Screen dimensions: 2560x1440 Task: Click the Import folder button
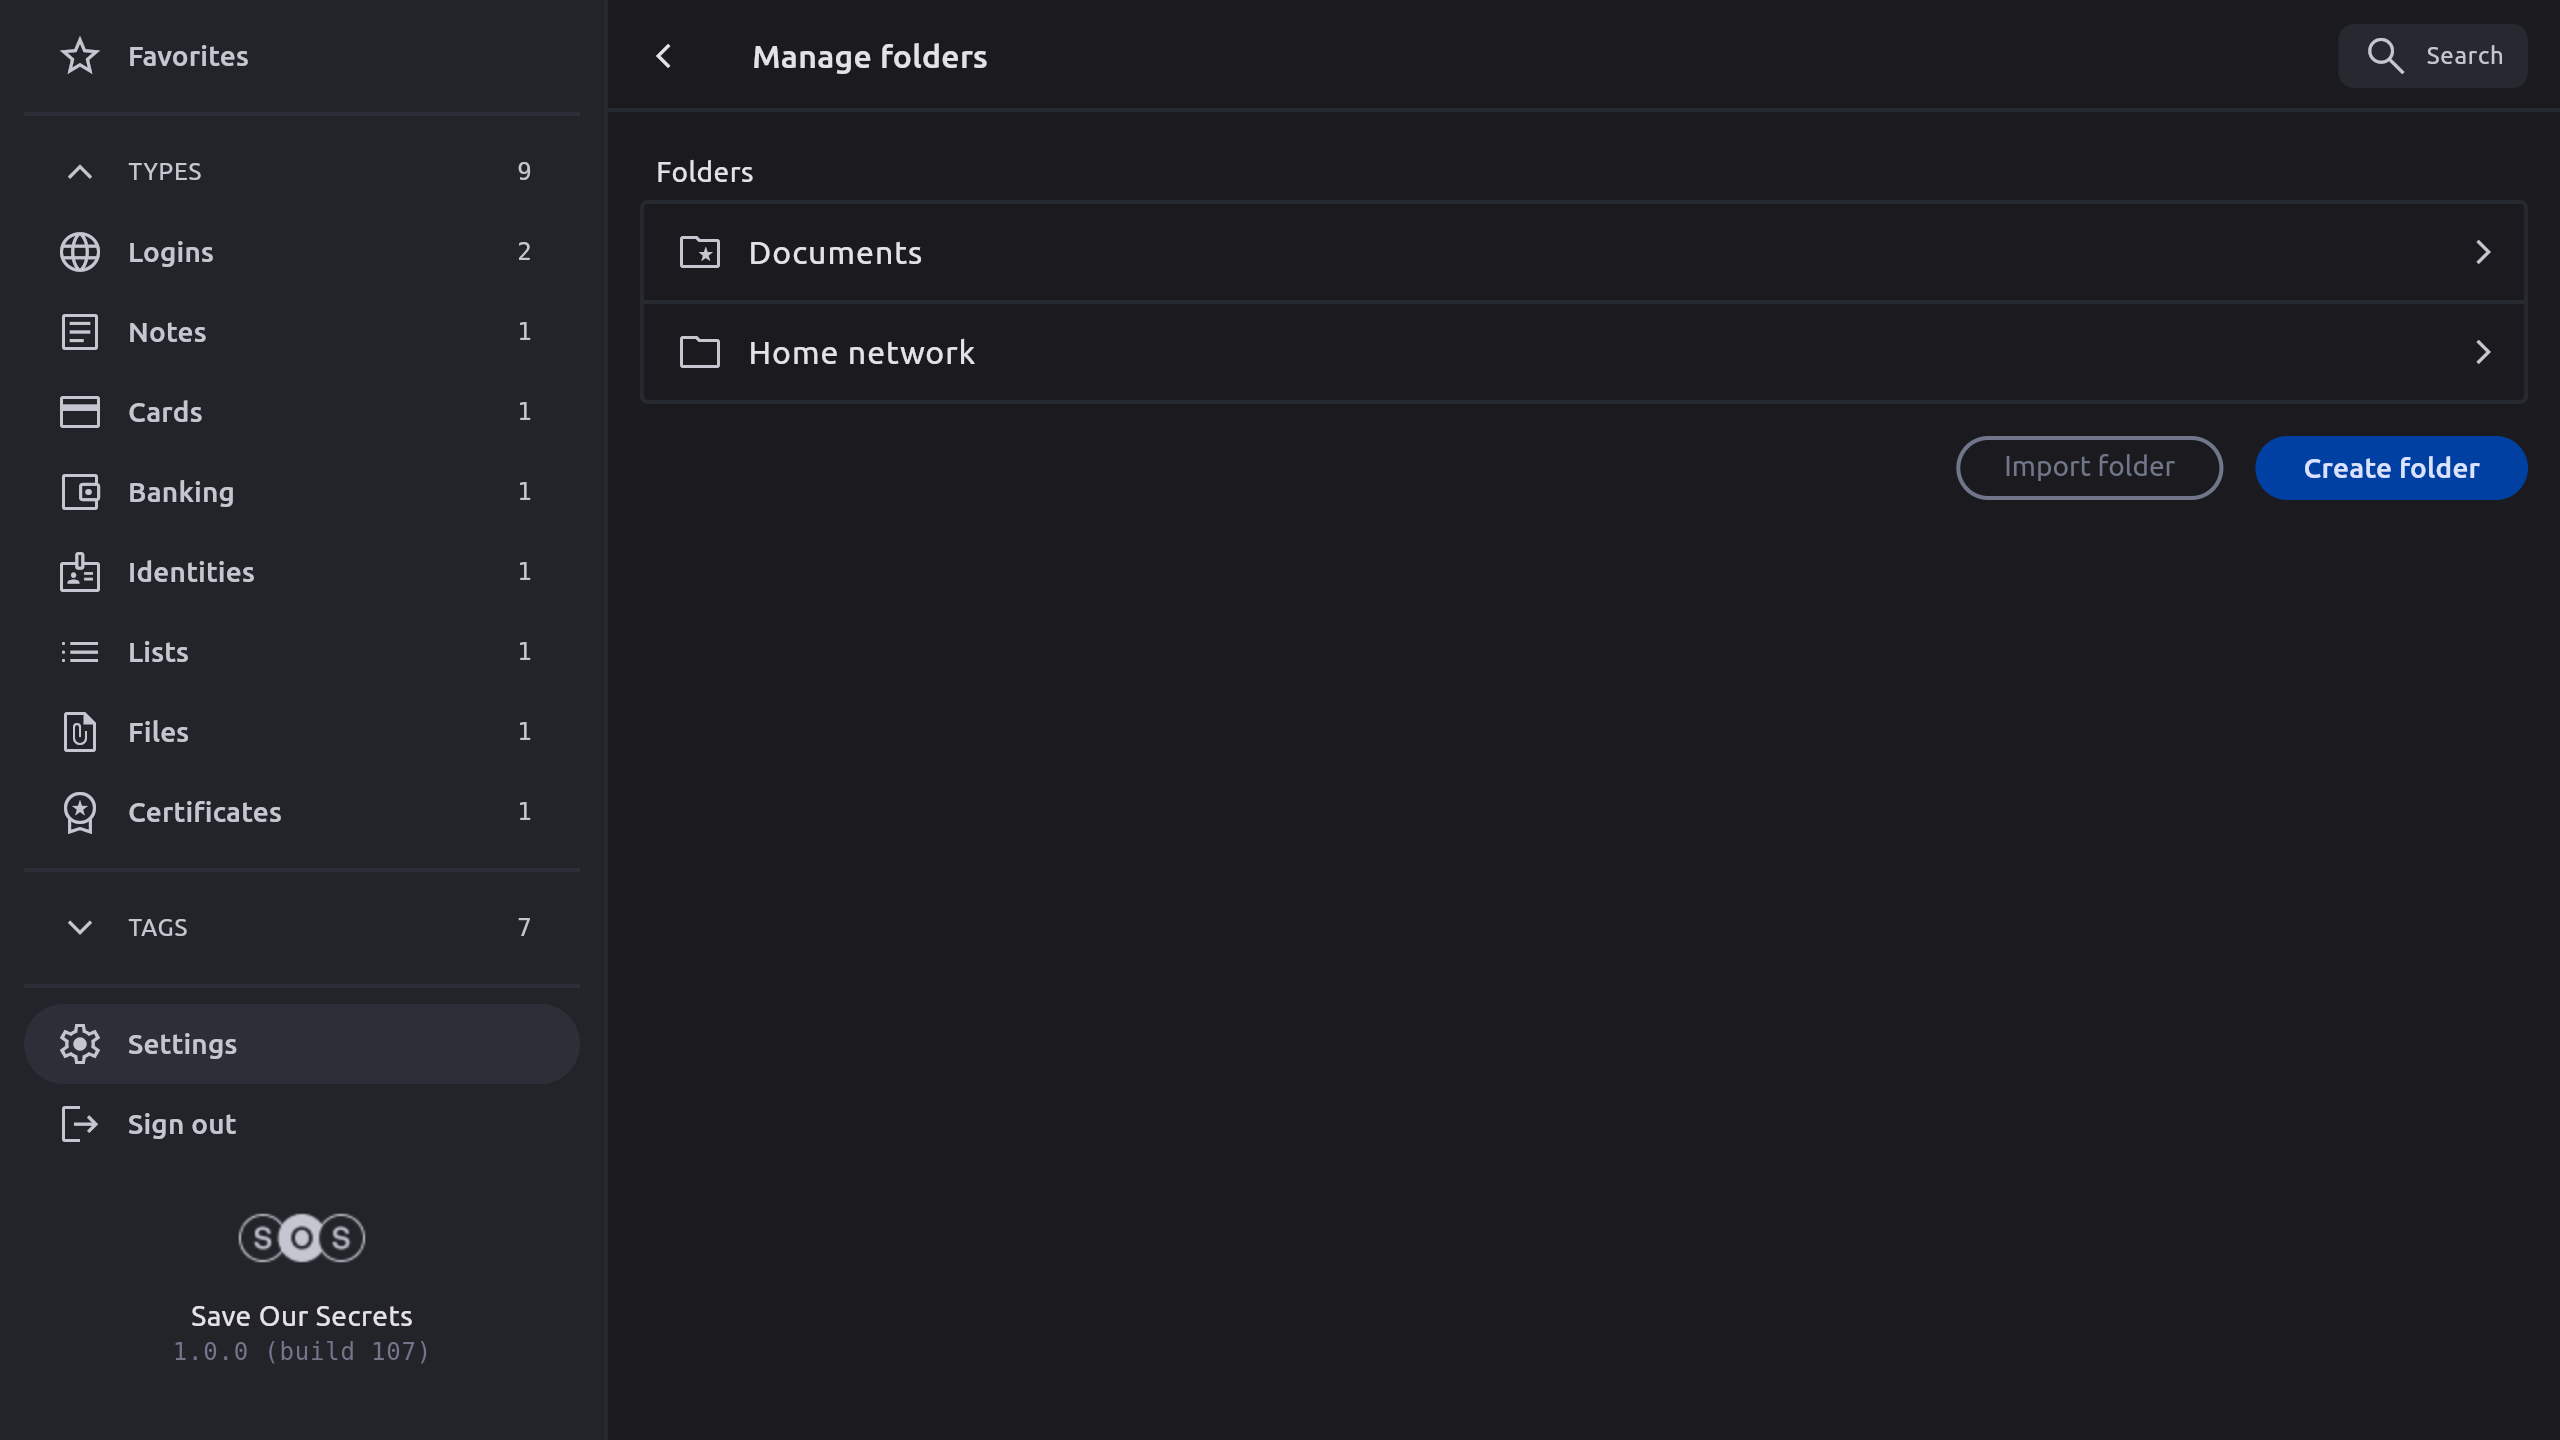2088,467
